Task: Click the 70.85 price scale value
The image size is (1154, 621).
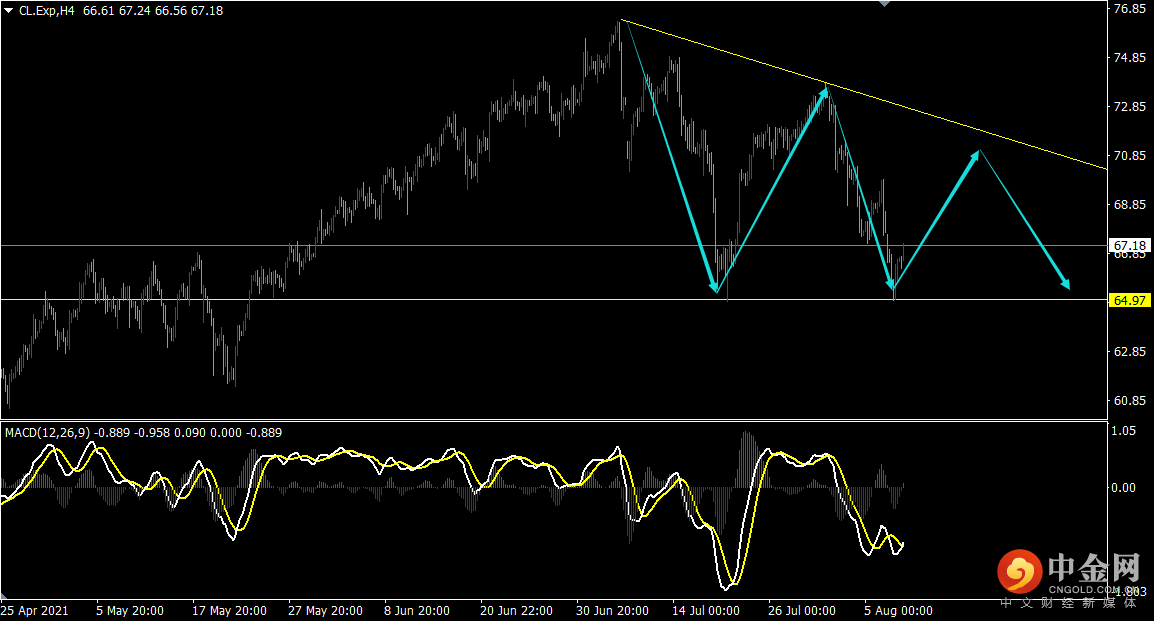Action: click(x=1130, y=155)
